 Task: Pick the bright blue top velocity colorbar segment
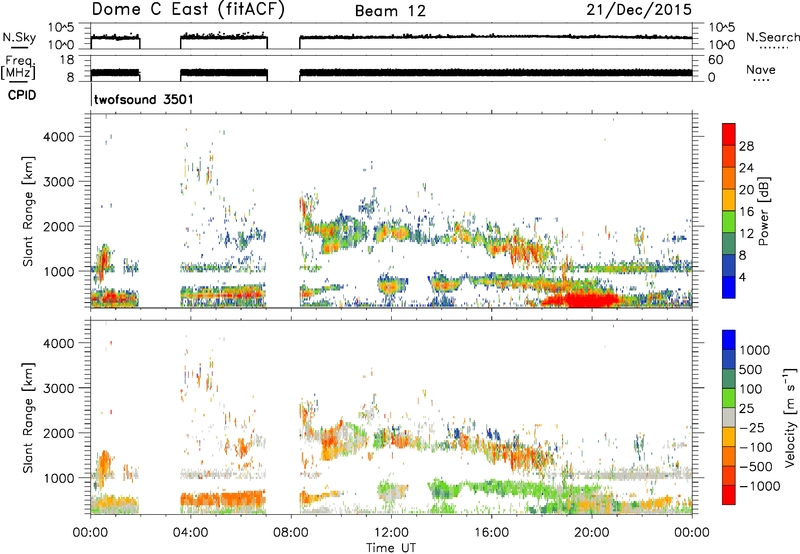(x=729, y=340)
